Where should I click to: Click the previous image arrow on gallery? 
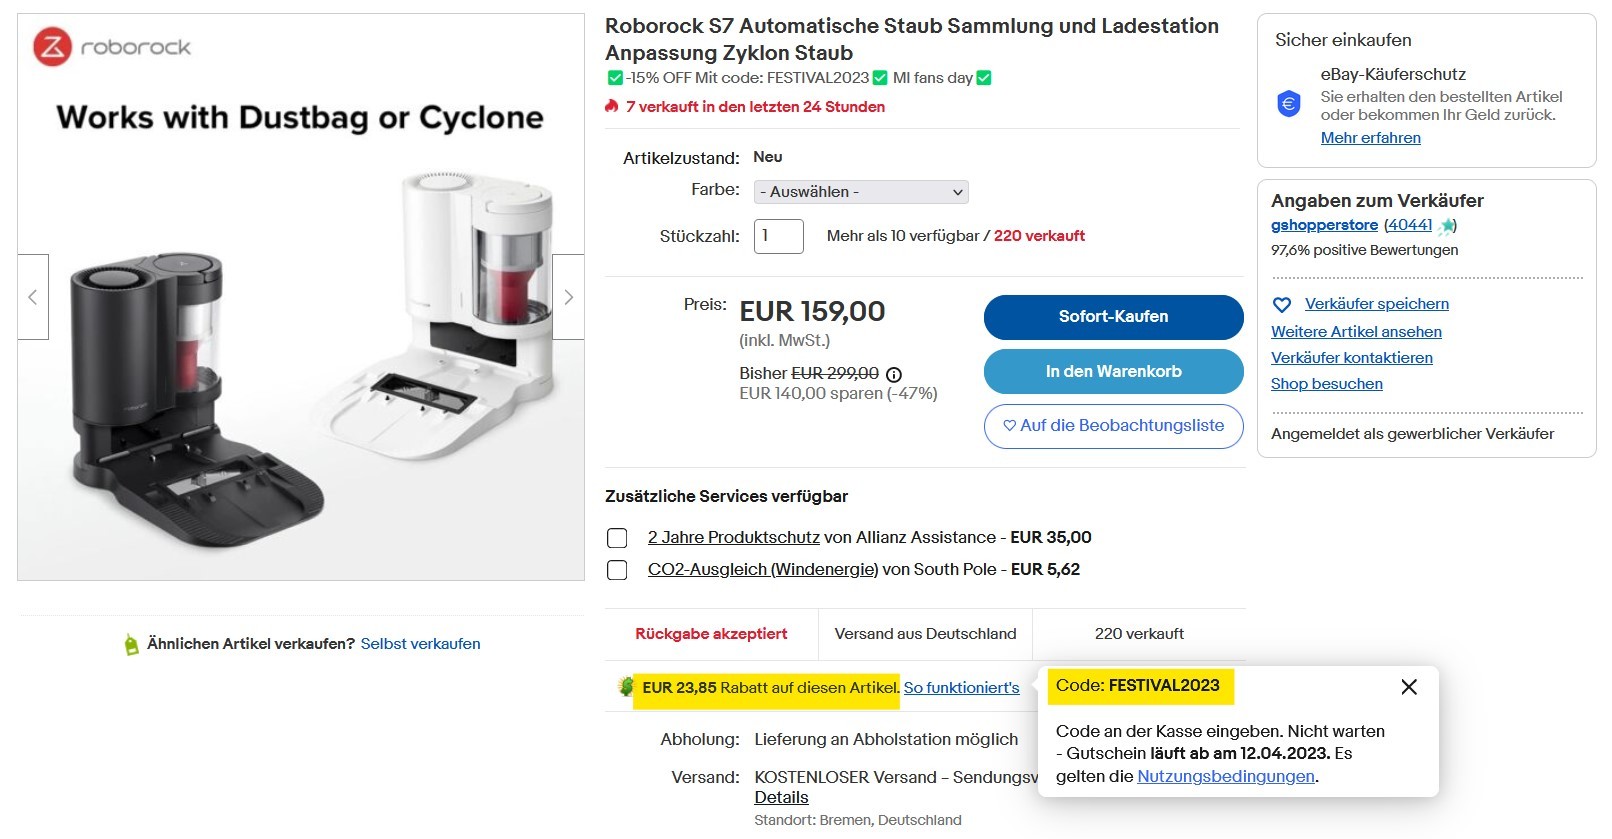tap(33, 297)
